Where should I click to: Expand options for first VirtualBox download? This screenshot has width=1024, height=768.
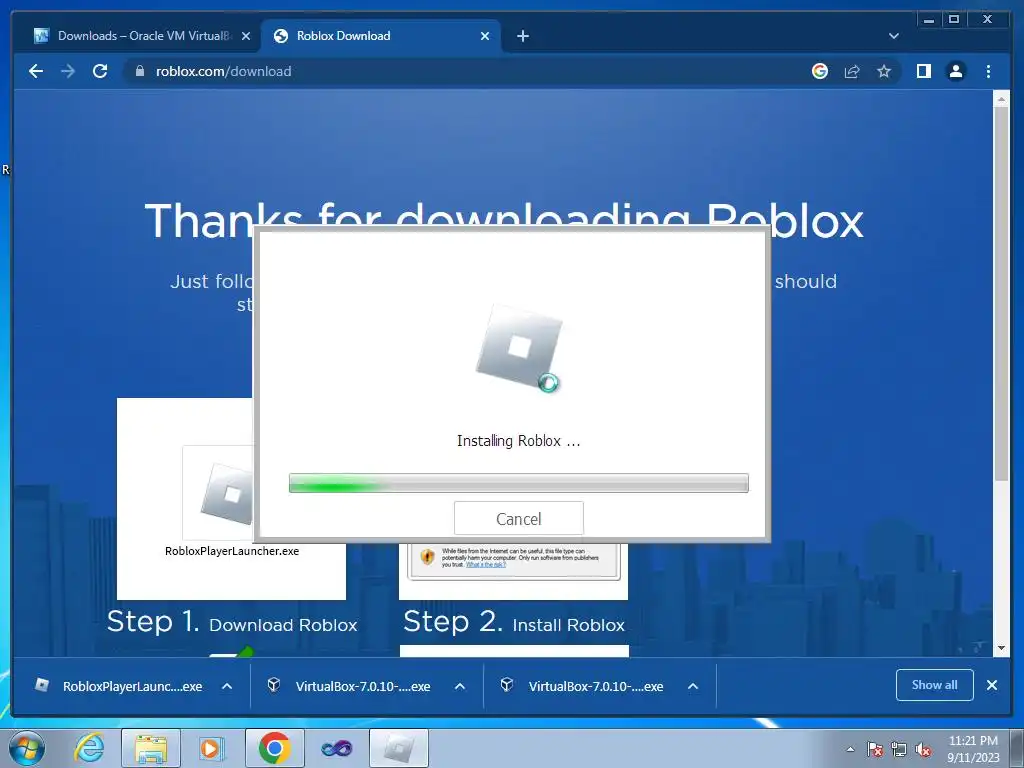tap(460, 686)
